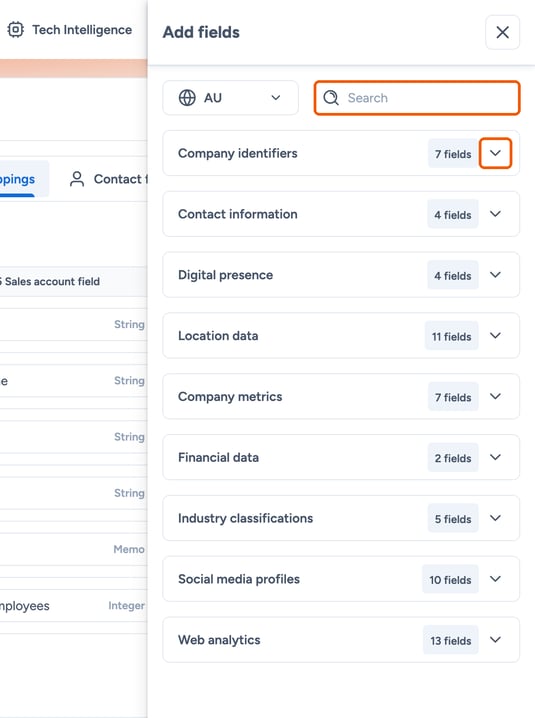Expand the Company metrics chevron
Viewport: 535px width, 718px height.
point(495,397)
